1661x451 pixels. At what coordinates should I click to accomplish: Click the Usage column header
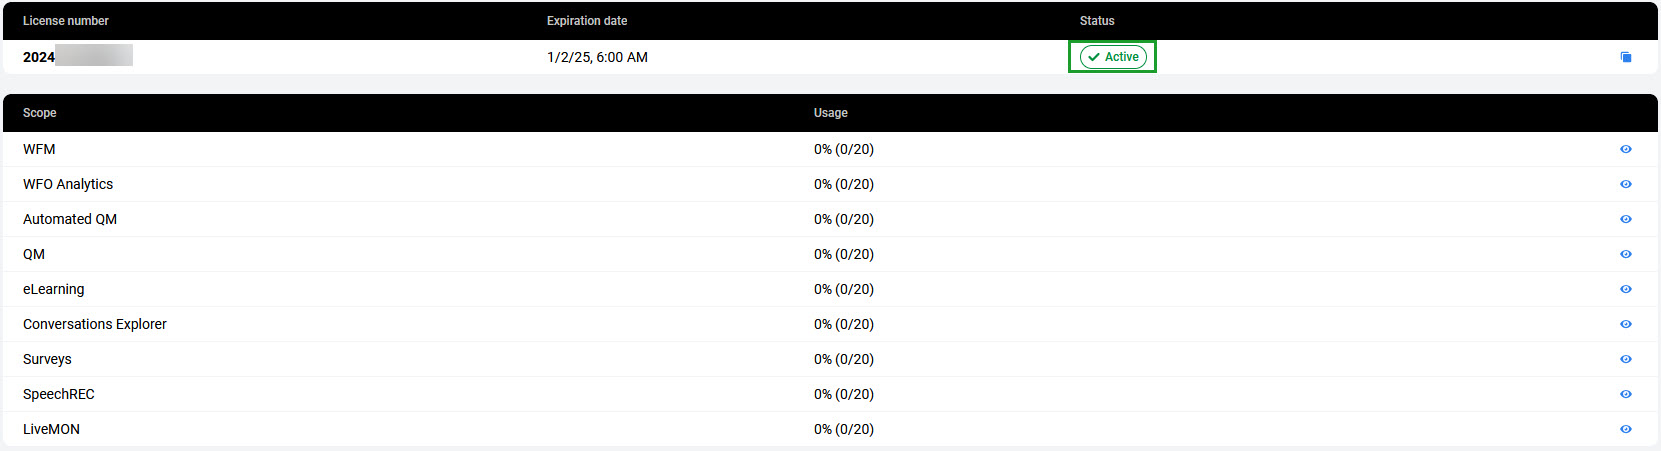pos(831,113)
